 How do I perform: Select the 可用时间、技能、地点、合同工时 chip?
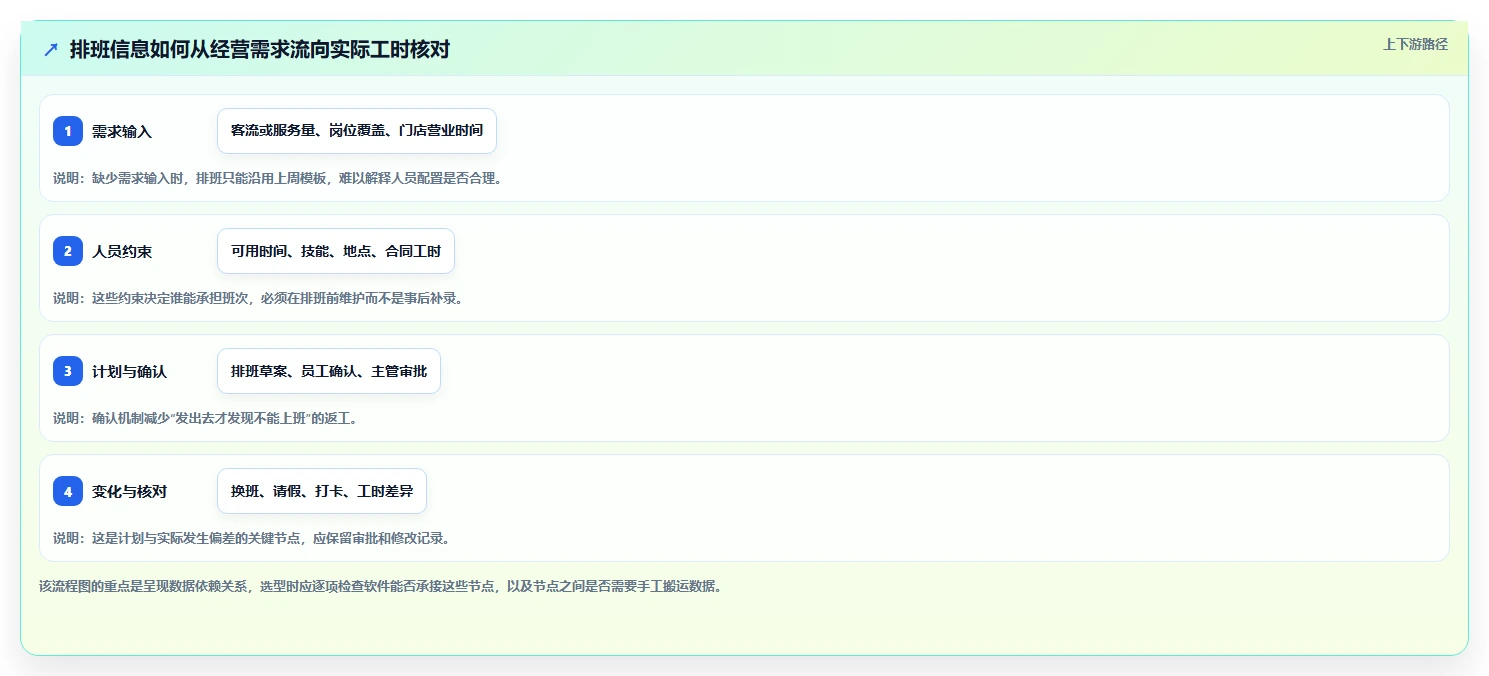click(x=336, y=251)
